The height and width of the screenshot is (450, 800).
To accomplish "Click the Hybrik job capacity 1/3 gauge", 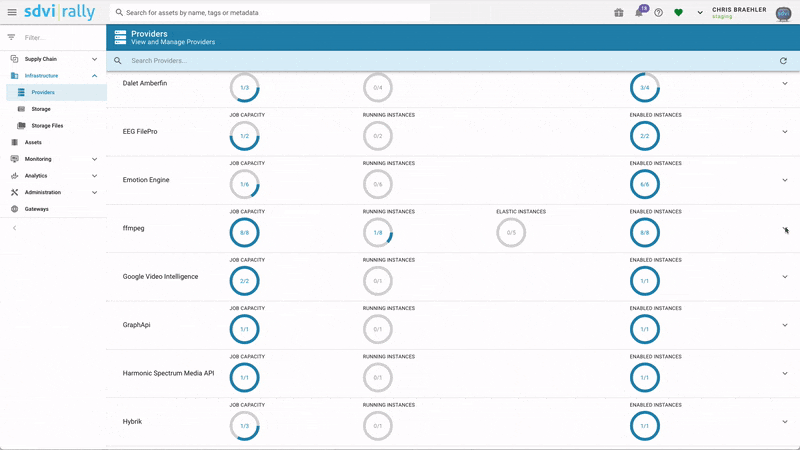I will point(244,426).
